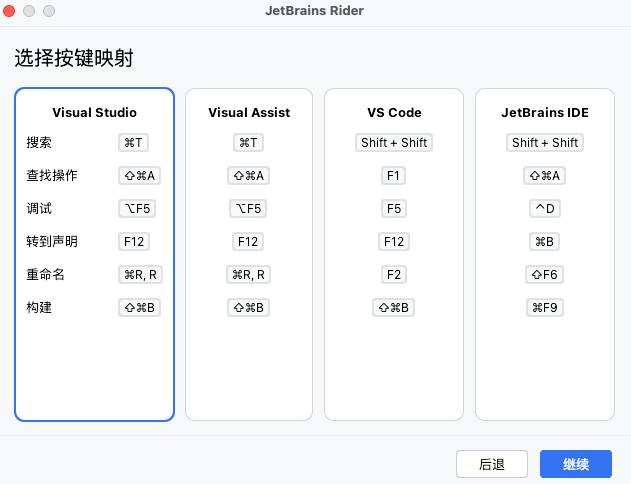Screen dimensions: 631x484
Task: Click ⌘T shortcut in Visual Assist card
Action: pyautogui.click(x=248, y=142)
